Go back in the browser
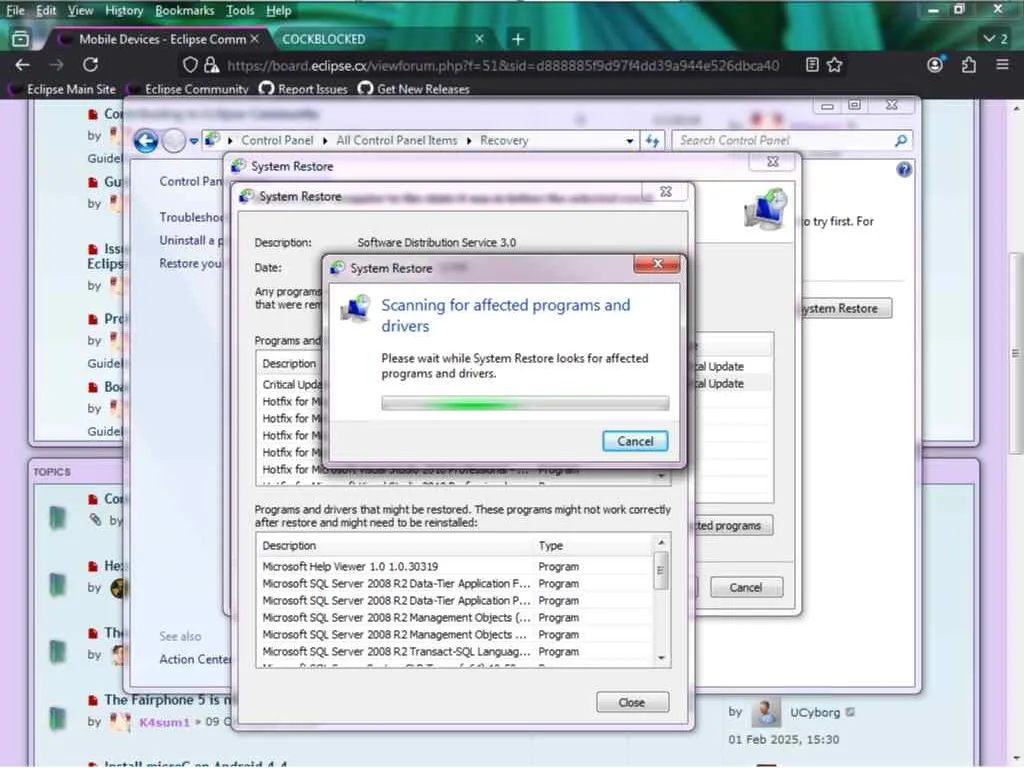1024x768 pixels. coord(22,65)
